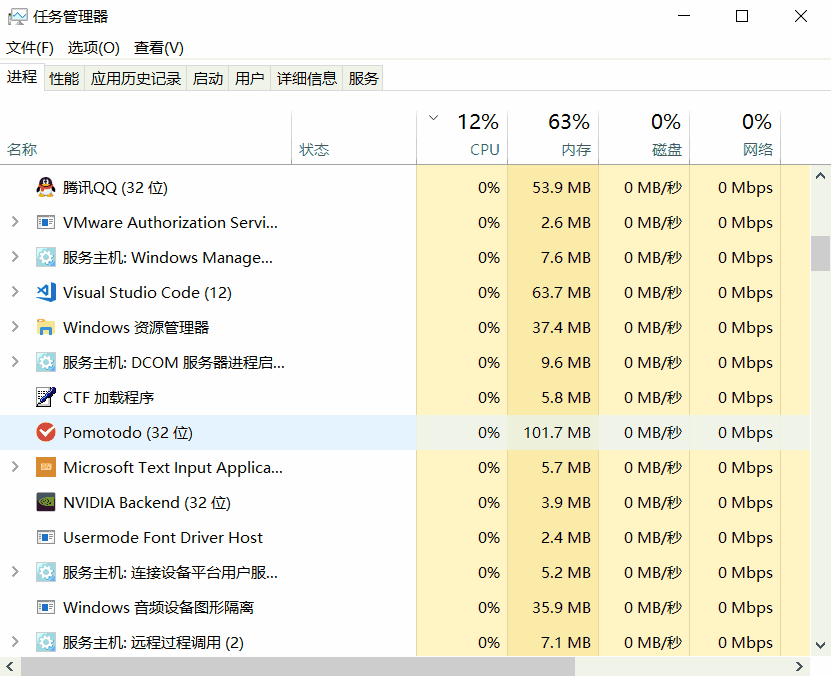Image resolution: width=831 pixels, height=676 pixels.
Task: Expand the 服务主机: Windows Manage... row
Action: pyautogui.click(x=15, y=257)
